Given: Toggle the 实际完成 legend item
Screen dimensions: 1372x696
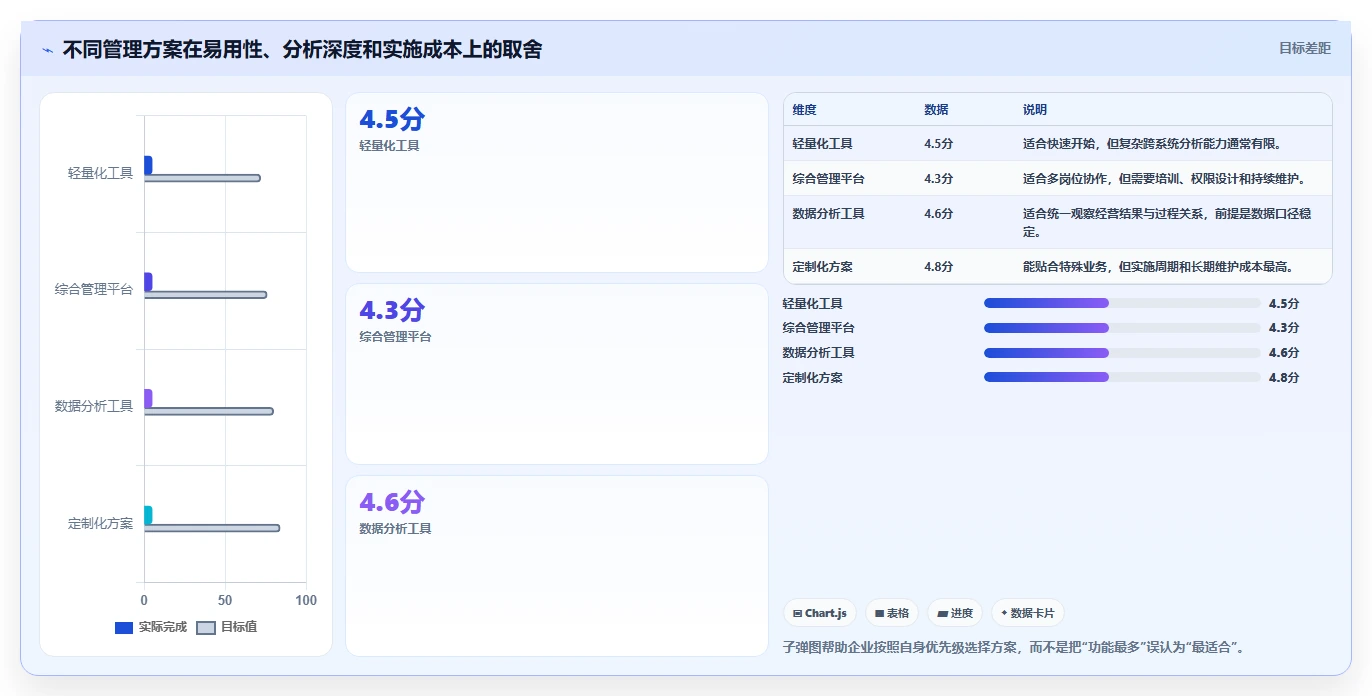Looking at the screenshot, I should (x=151, y=627).
